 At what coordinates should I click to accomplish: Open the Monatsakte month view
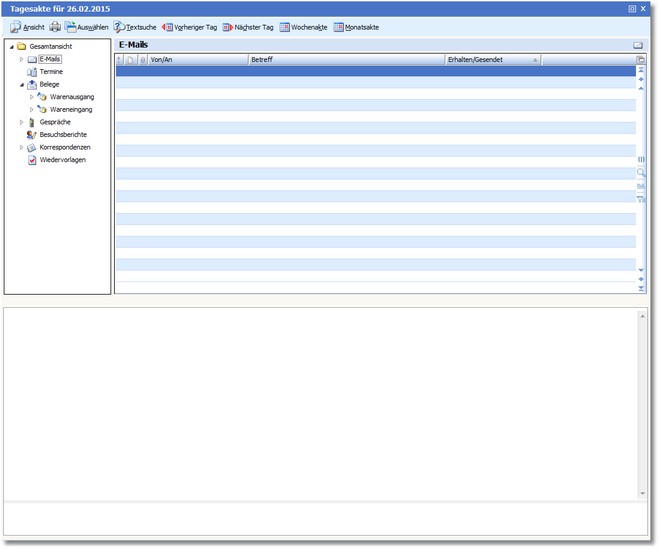pos(356,27)
